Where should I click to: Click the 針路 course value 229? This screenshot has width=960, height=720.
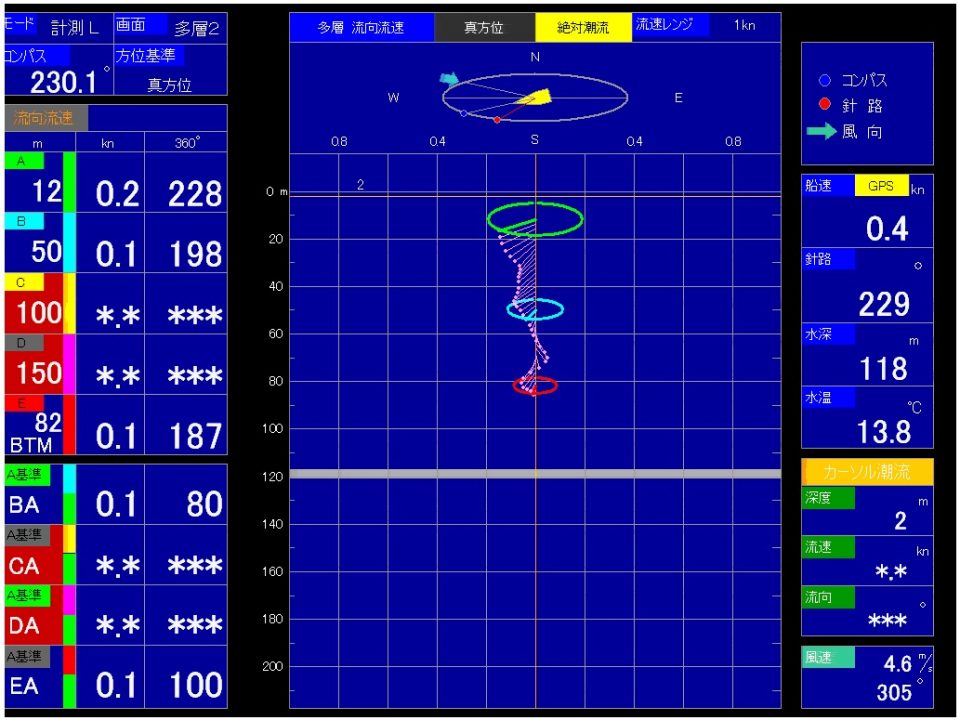click(x=884, y=304)
